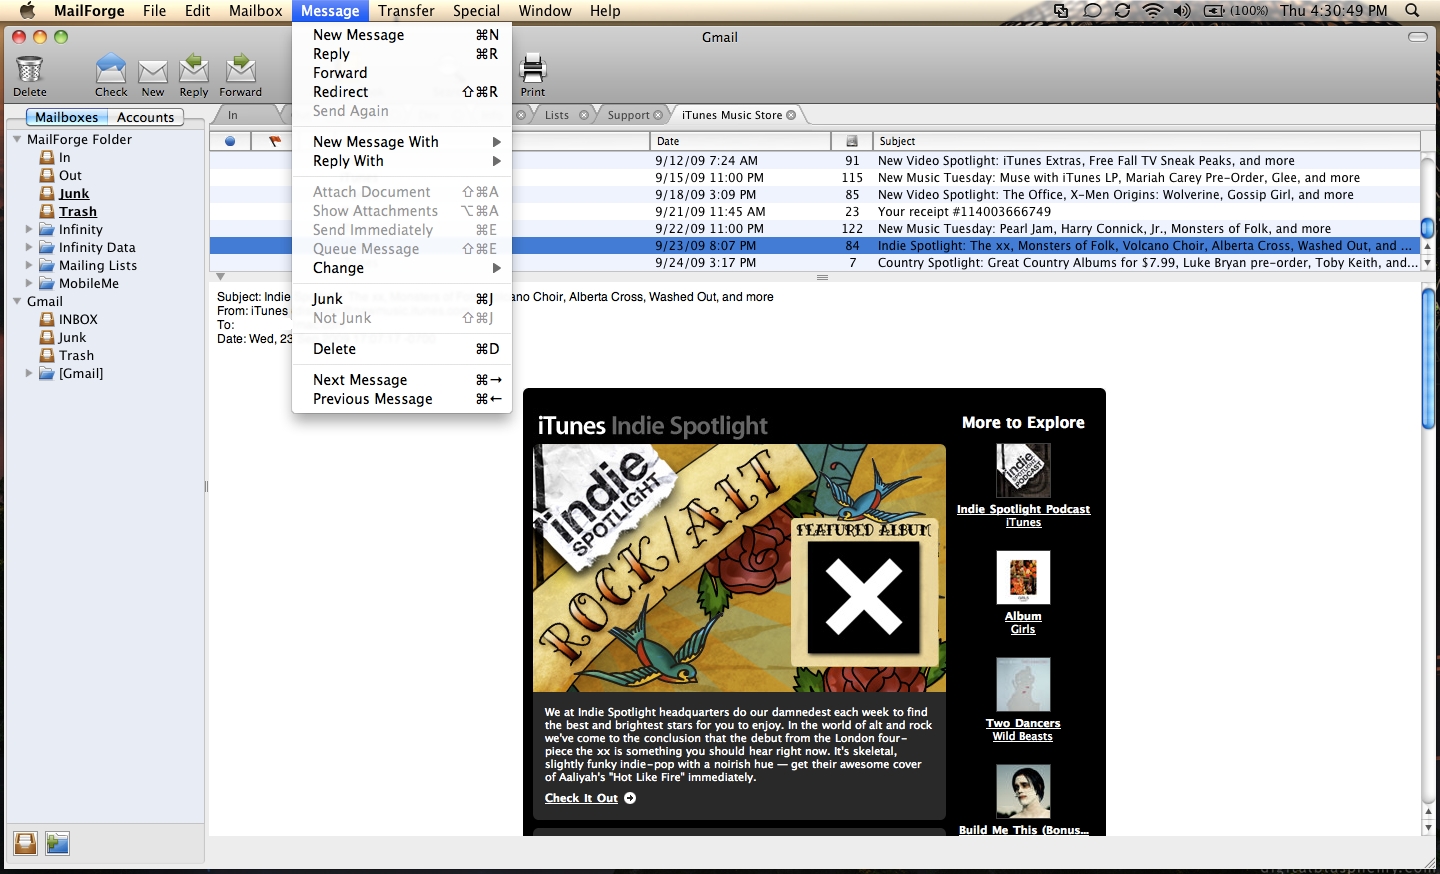This screenshot has width=1440, height=874.
Task: Select the Your receipt #114003666749 message
Action: 815,212
